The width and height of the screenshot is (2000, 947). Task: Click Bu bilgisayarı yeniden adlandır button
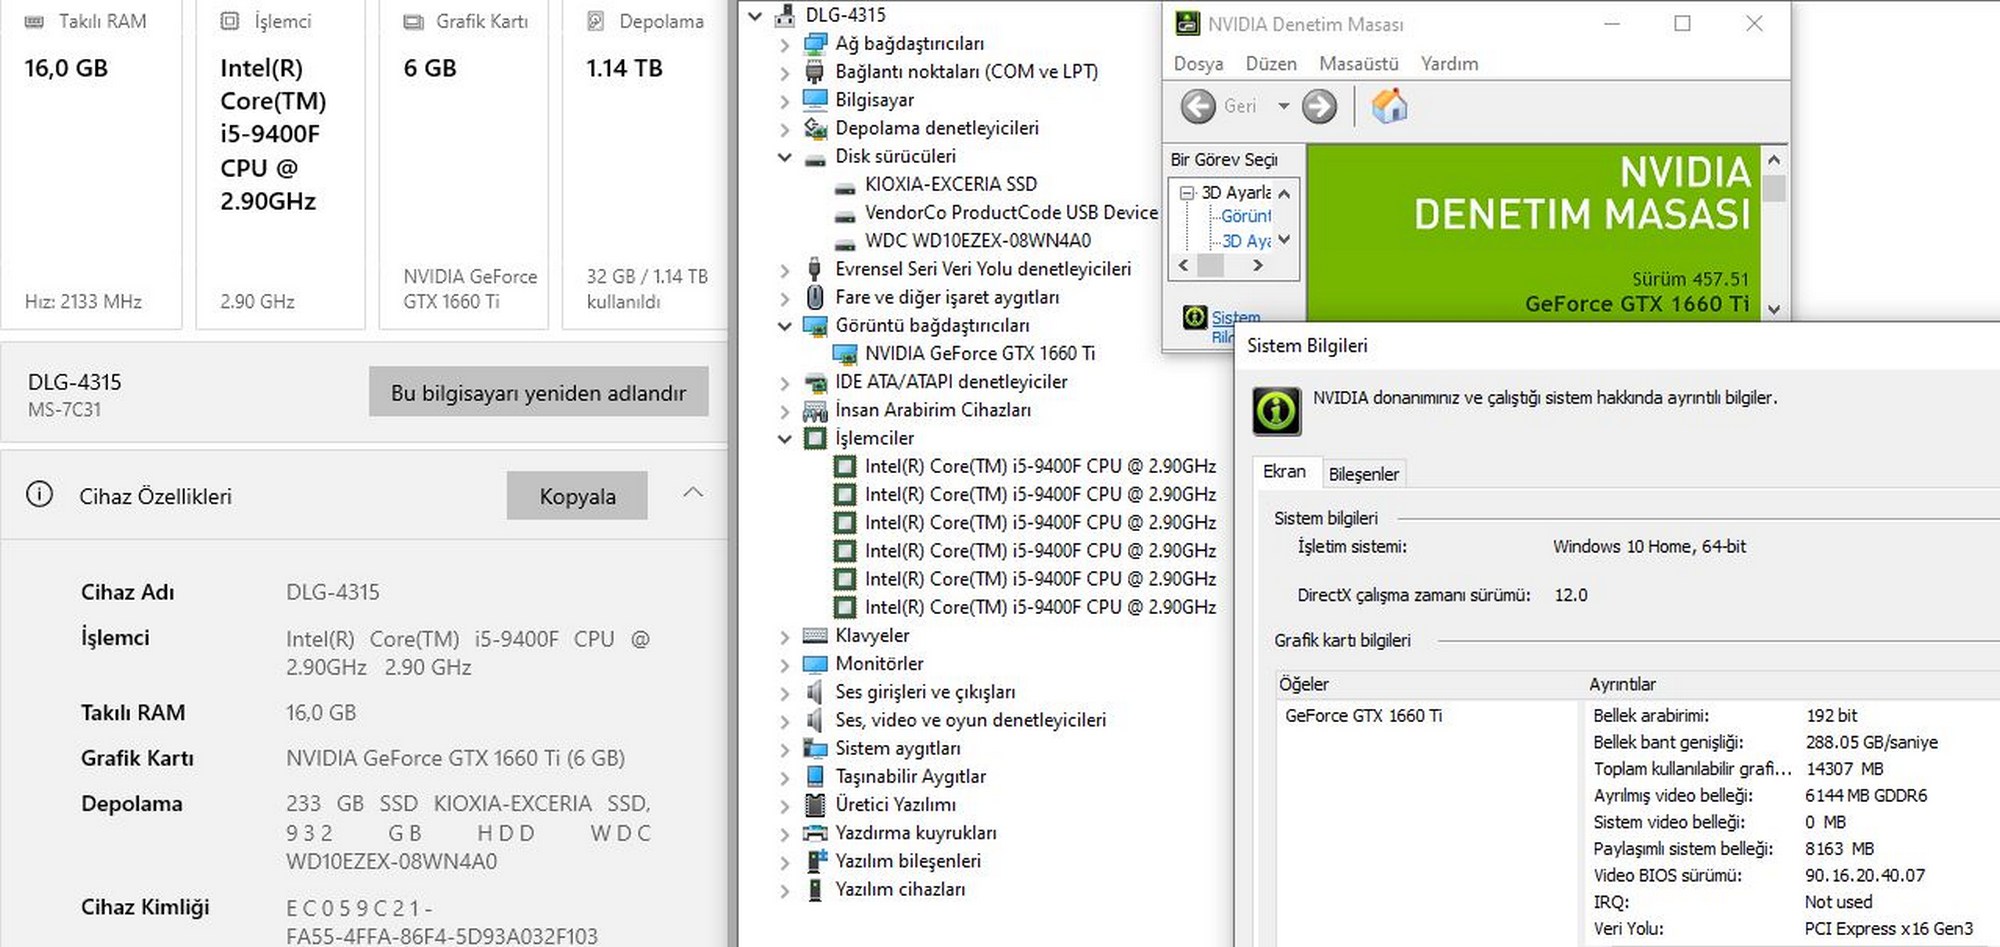tap(538, 392)
